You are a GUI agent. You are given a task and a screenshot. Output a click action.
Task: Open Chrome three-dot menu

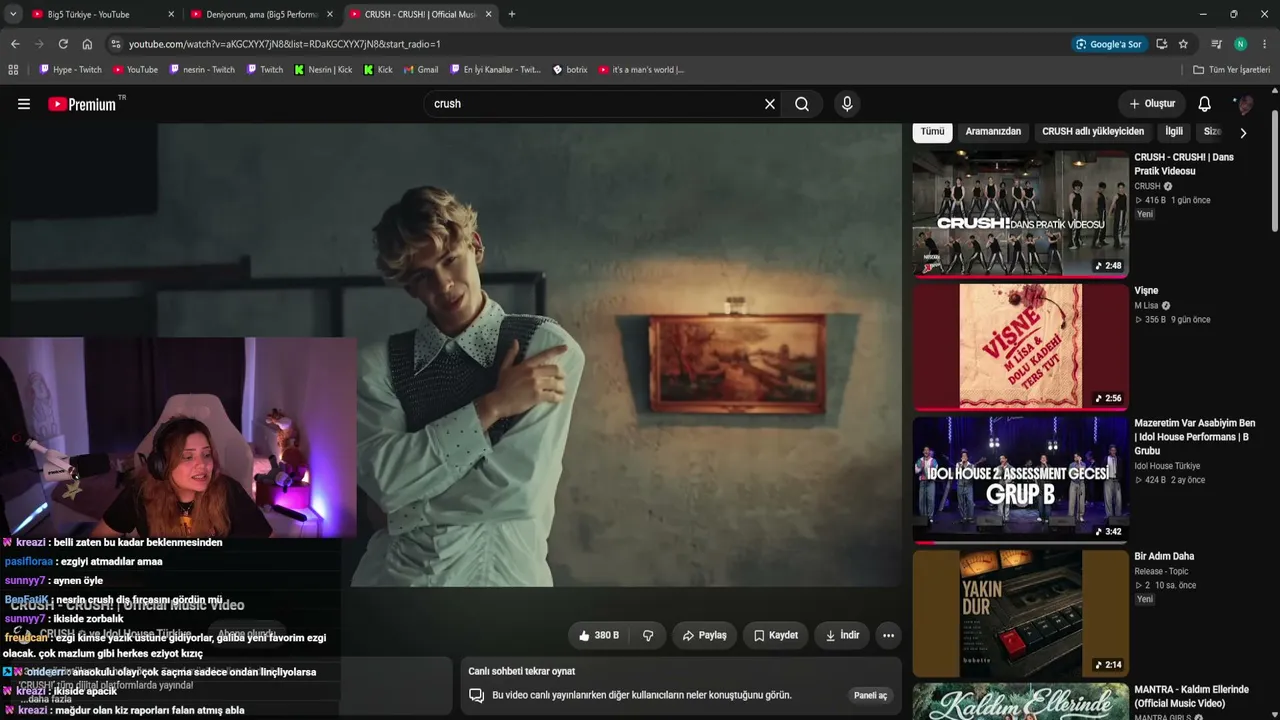tap(1265, 44)
